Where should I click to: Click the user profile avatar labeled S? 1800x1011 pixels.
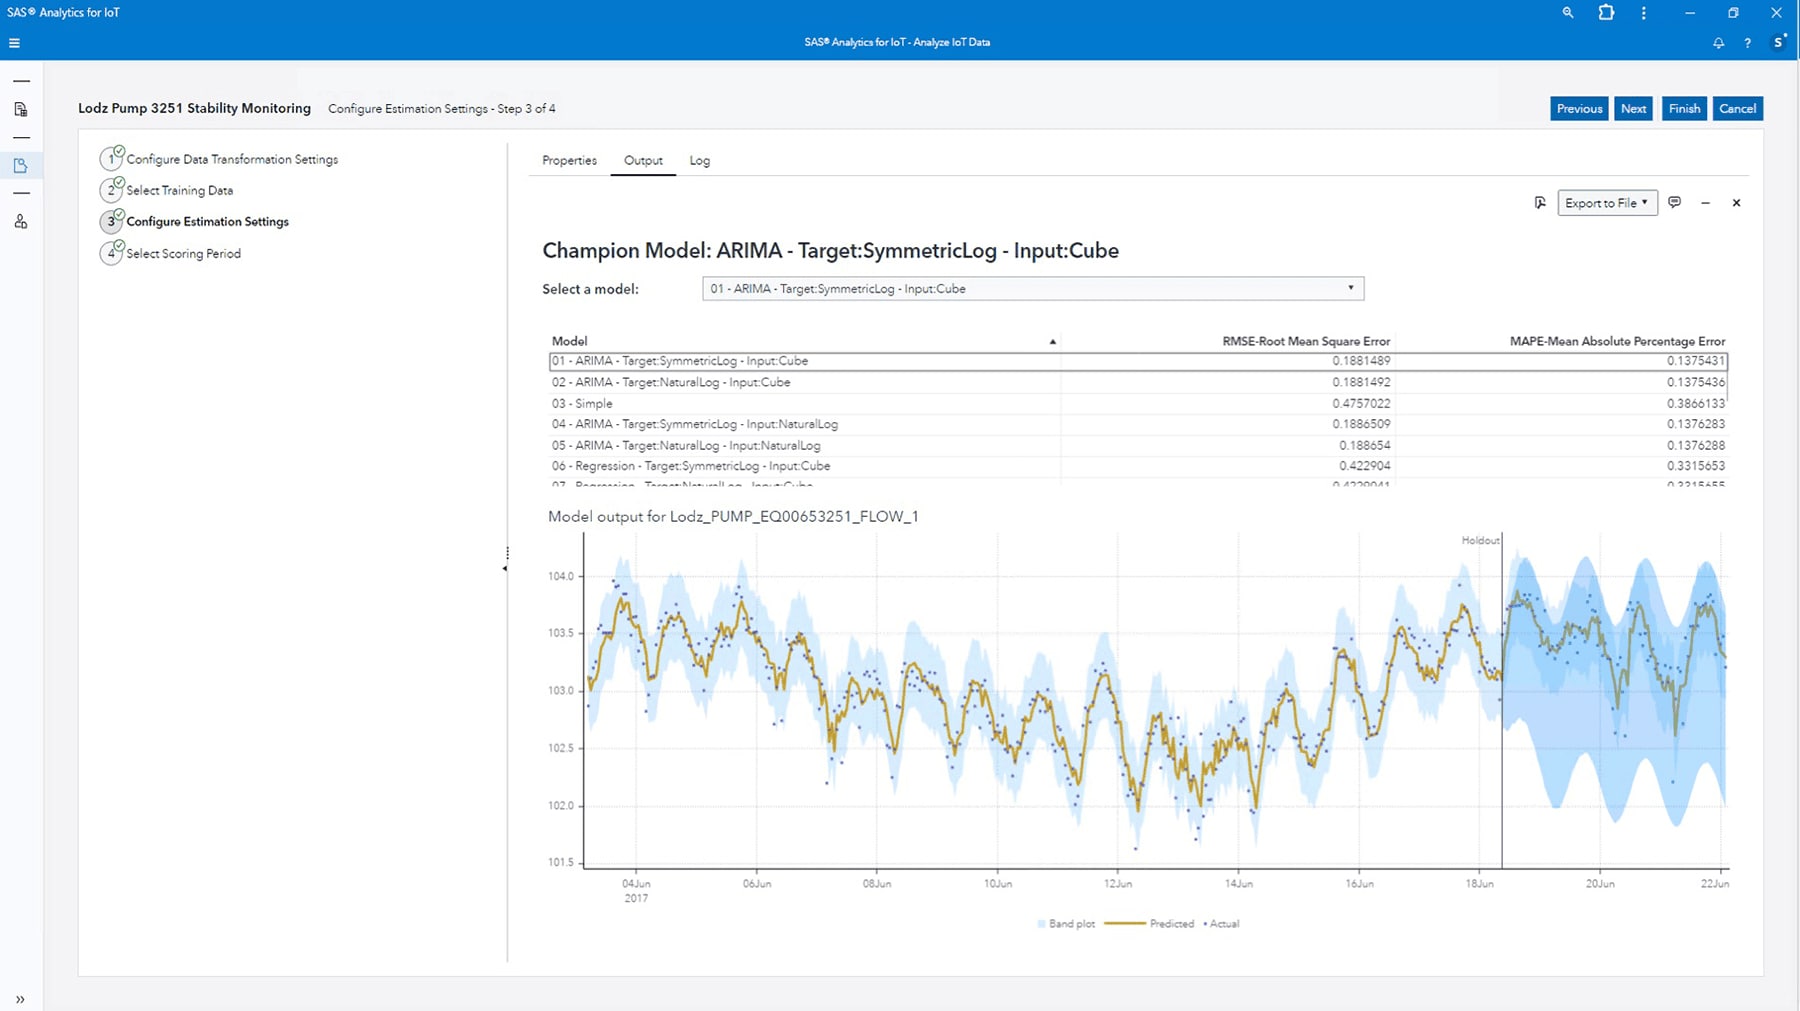tap(1779, 42)
